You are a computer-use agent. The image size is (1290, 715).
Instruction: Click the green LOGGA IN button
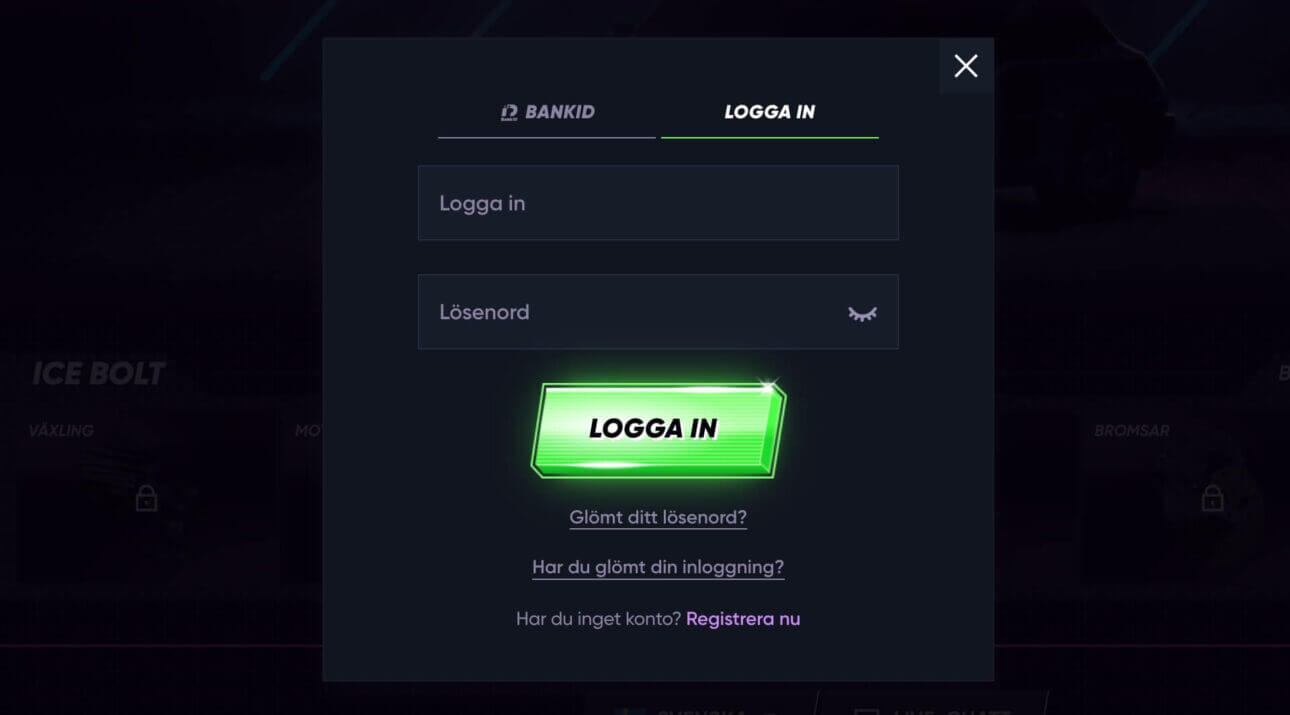(658, 429)
